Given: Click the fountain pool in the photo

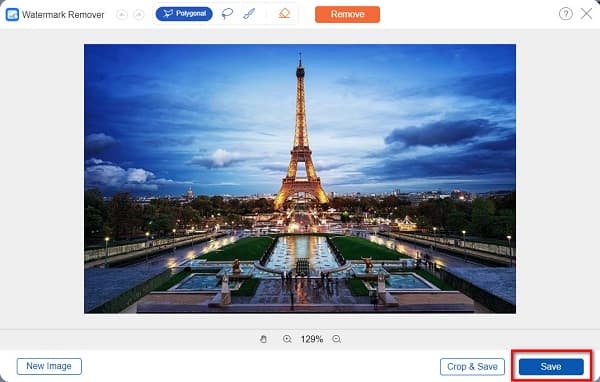Looking at the screenshot, I should 302,253.
